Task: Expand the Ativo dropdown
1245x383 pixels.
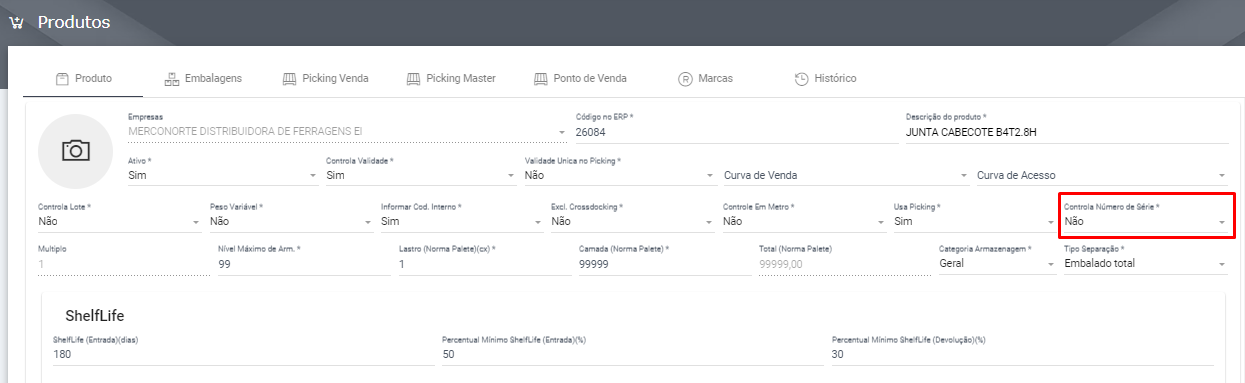Action: tap(224, 174)
